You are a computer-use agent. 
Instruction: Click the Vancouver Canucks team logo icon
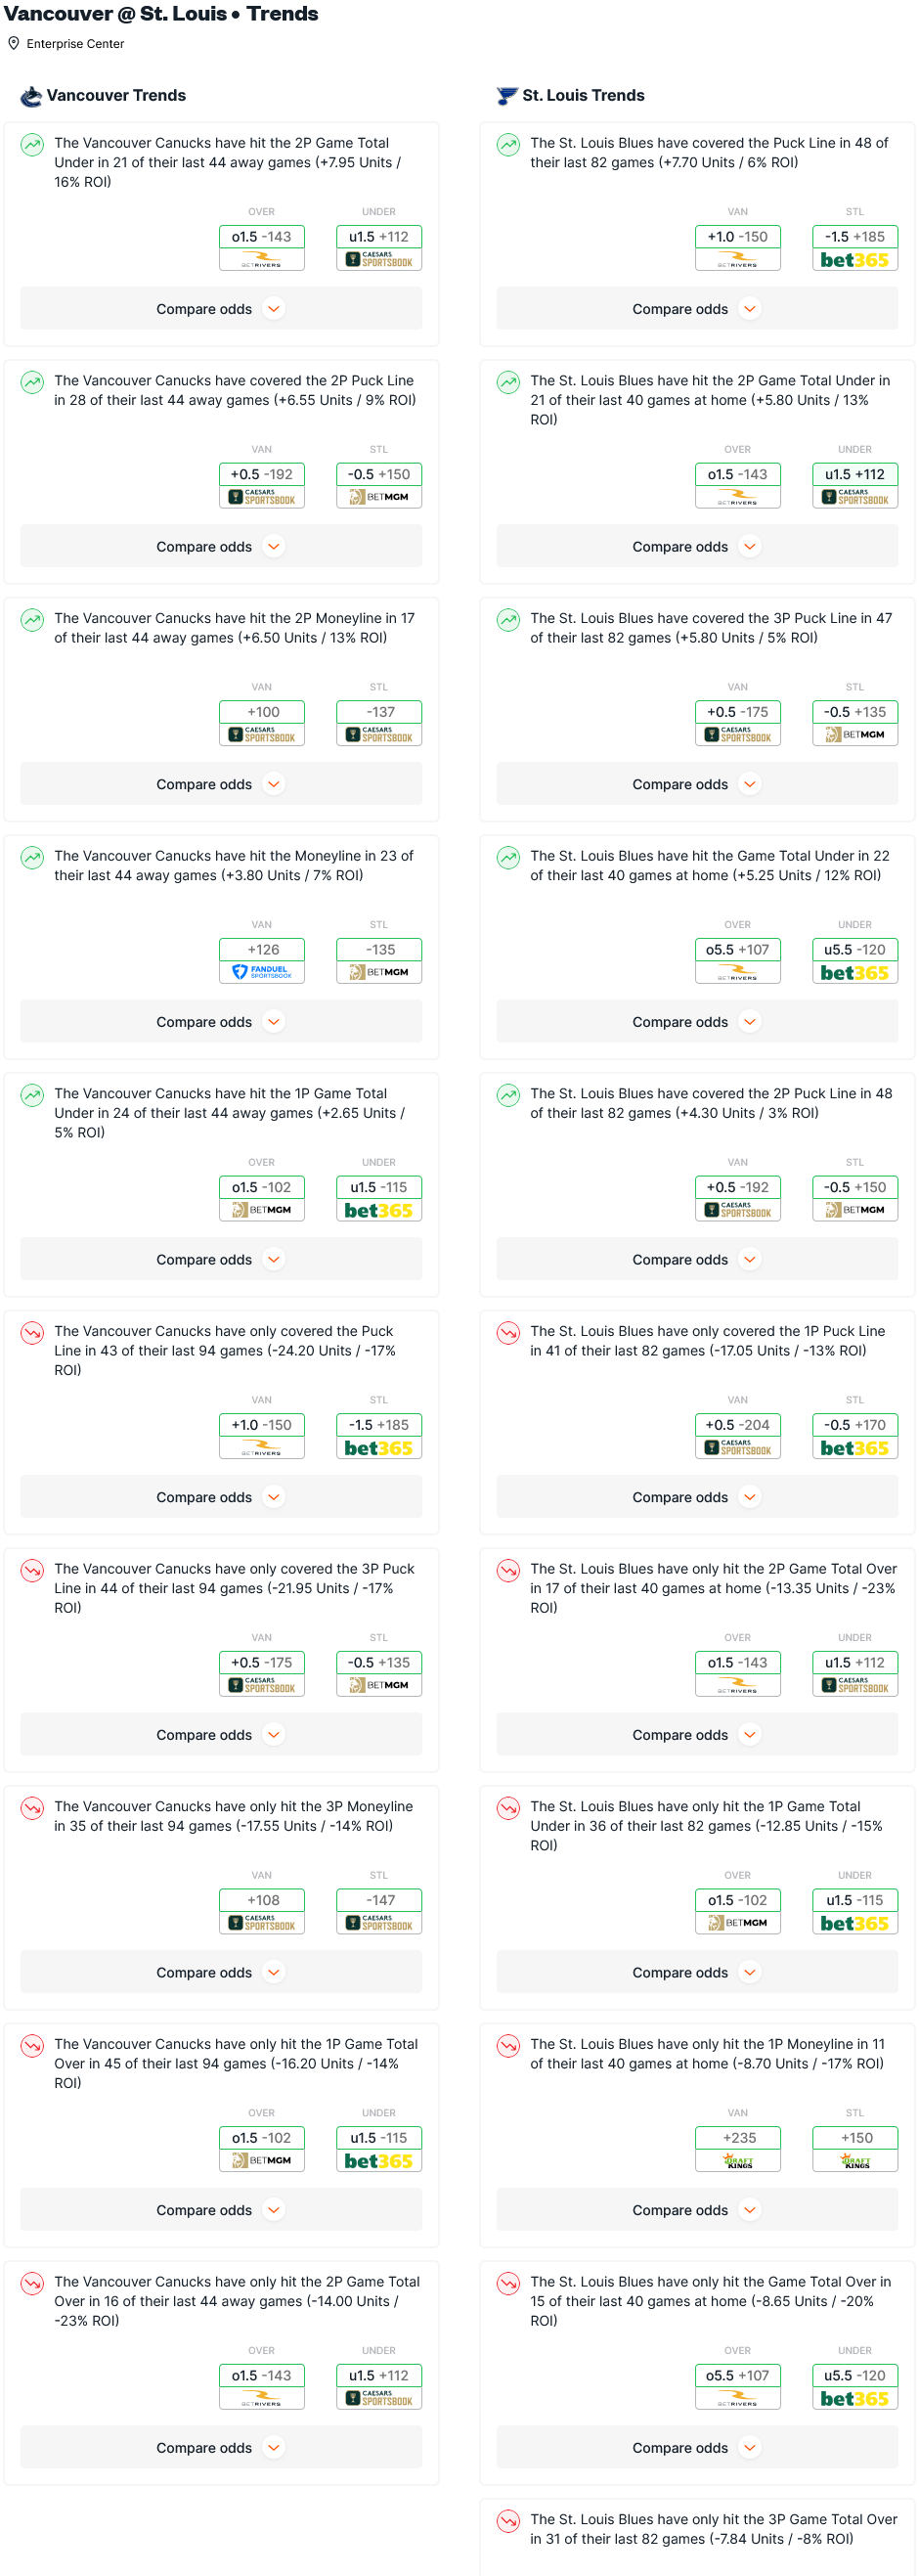31,96
